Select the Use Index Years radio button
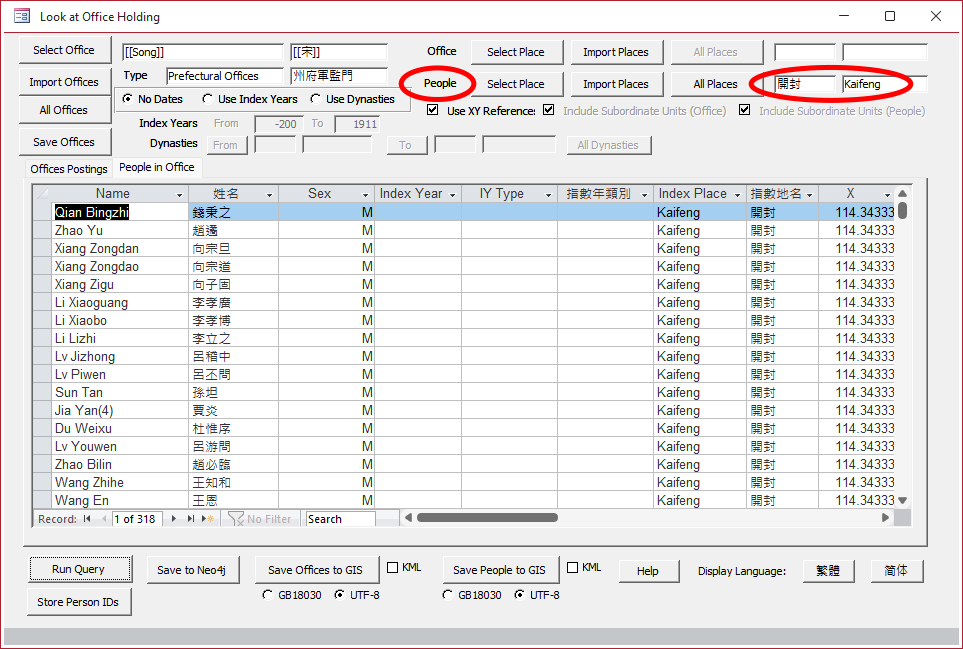Image resolution: width=963 pixels, height=649 pixels. [207, 99]
